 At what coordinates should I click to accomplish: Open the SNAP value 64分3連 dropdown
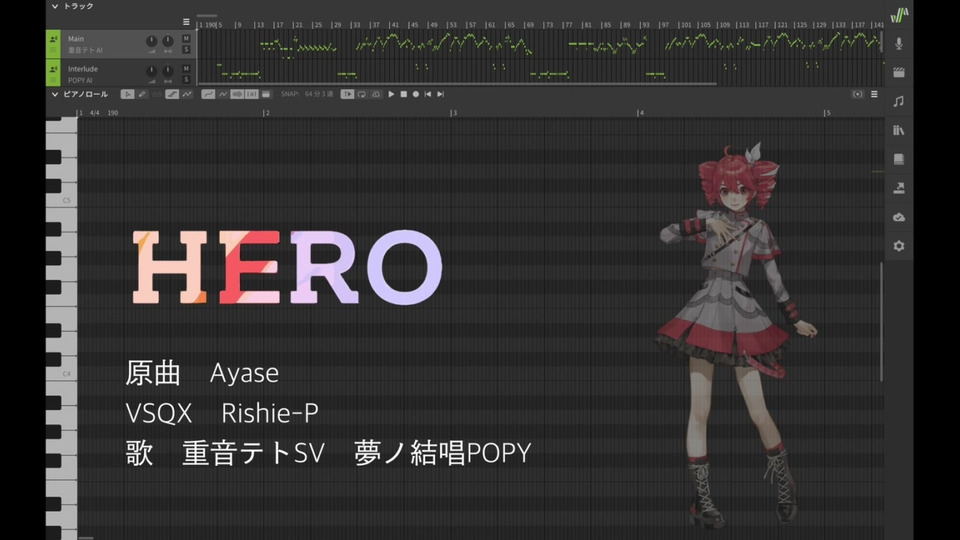pos(319,94)
